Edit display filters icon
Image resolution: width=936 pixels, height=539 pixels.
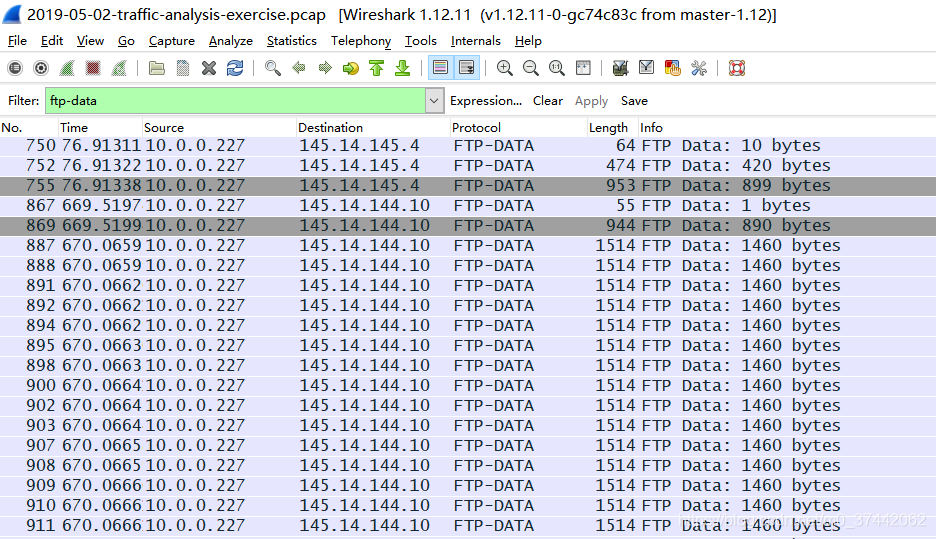646,68
